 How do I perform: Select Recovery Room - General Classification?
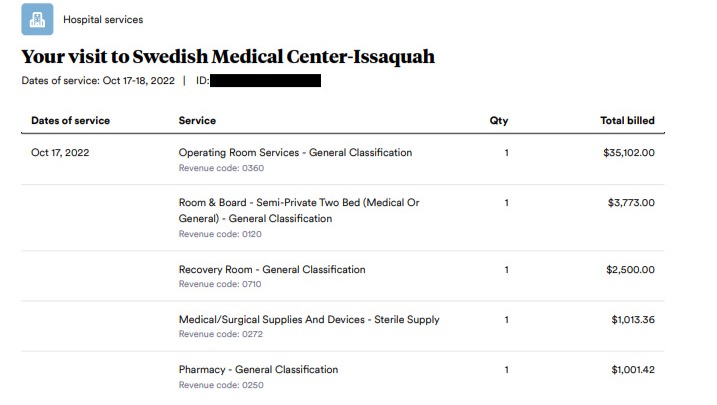coord(272,270)
